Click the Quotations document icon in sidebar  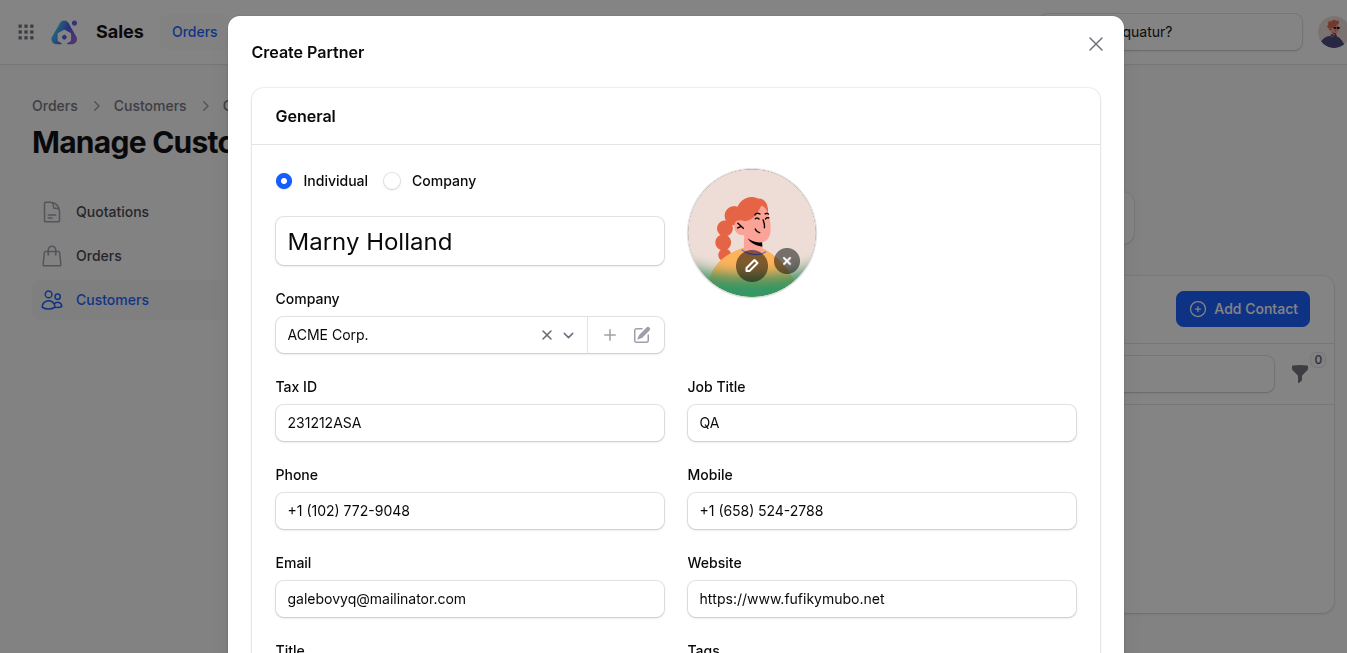[51, 211]
